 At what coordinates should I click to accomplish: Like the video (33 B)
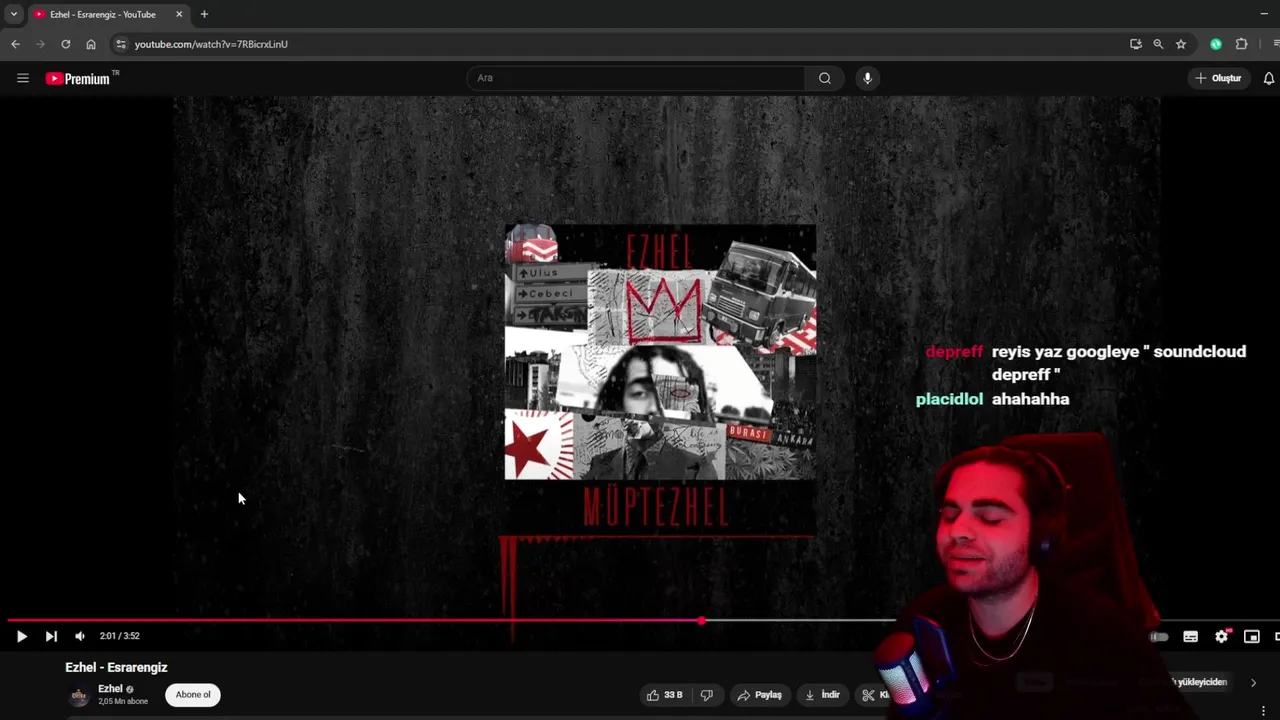click(x=665, y=695)
